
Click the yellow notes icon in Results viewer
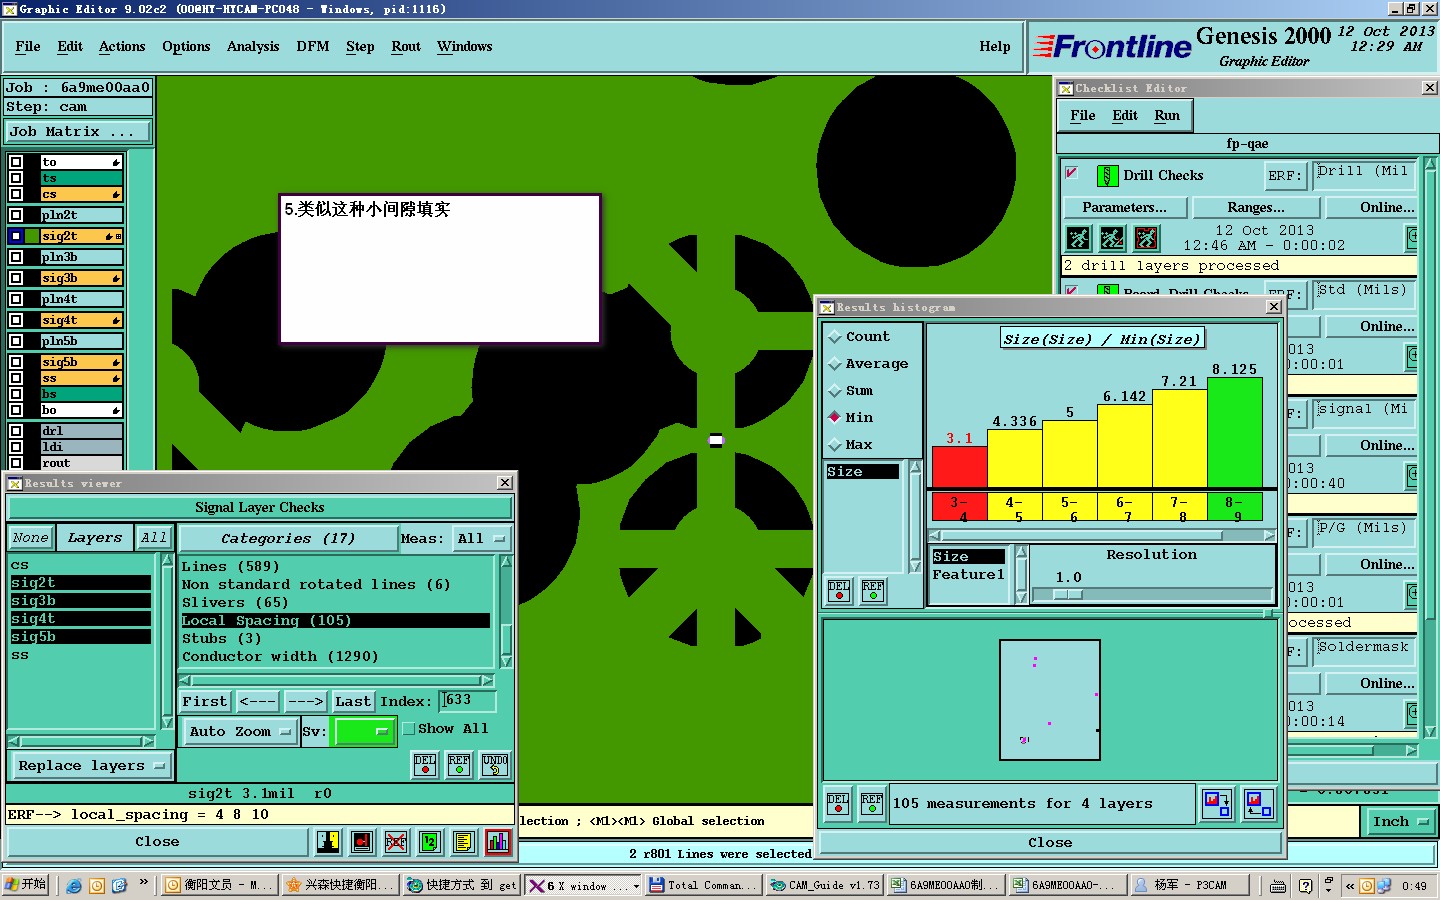pos(464,842)
